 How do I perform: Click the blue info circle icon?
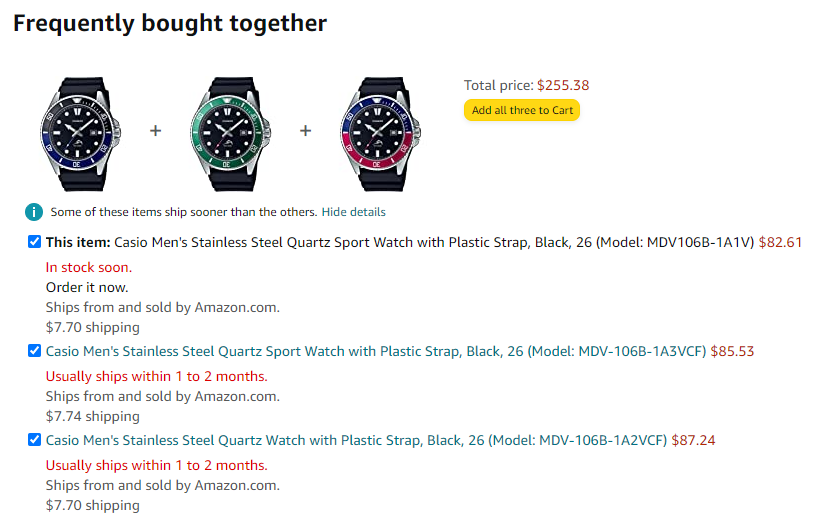pos(34,212)
